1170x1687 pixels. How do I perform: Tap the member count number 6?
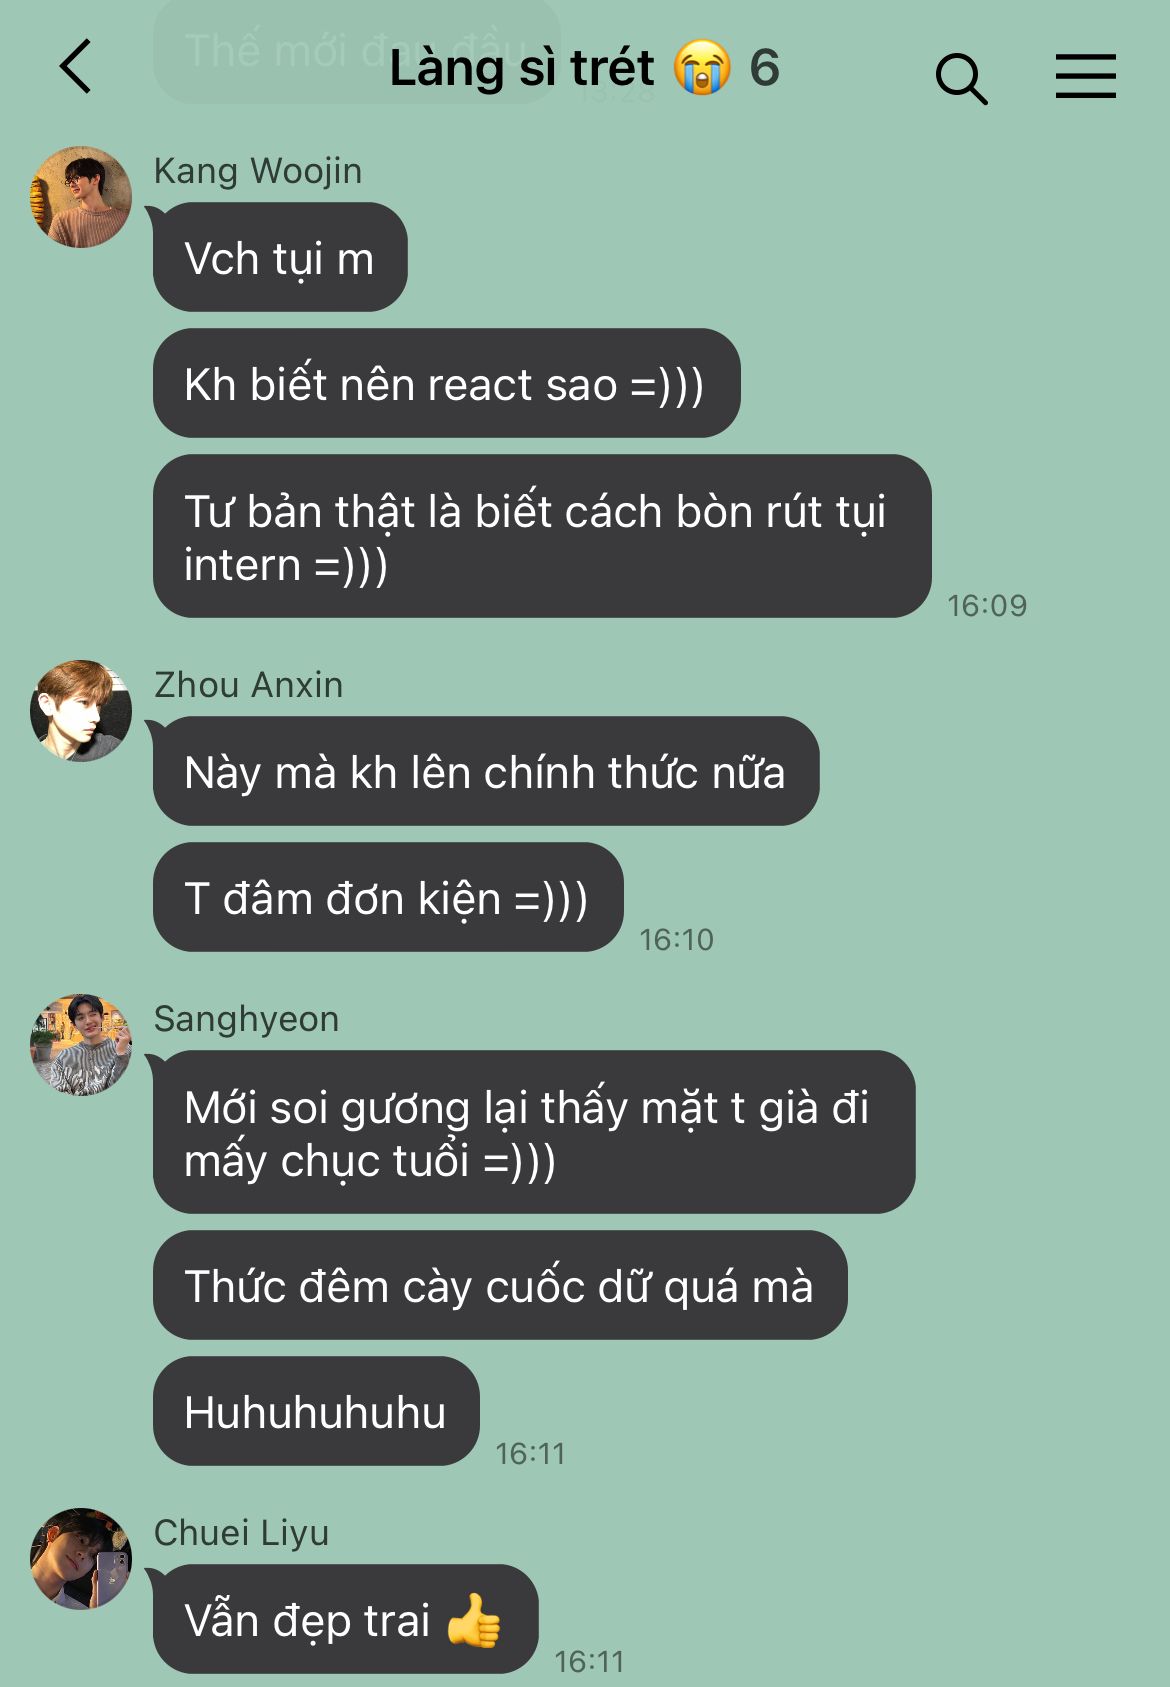click(x=764, y=68)
